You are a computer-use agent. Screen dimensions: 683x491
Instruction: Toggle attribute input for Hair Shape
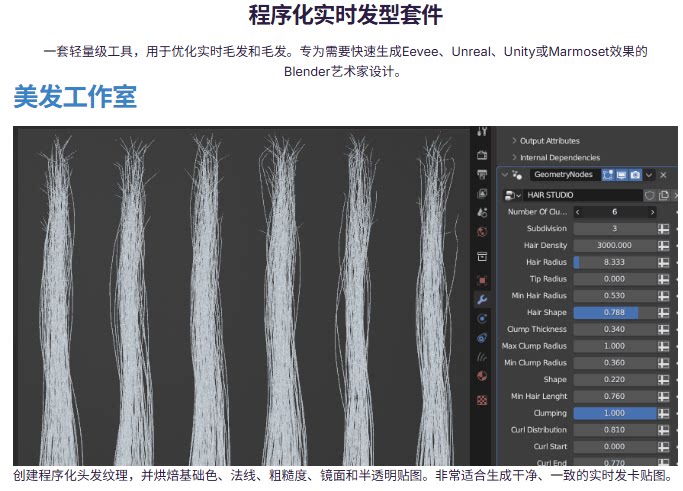point(663,312)
